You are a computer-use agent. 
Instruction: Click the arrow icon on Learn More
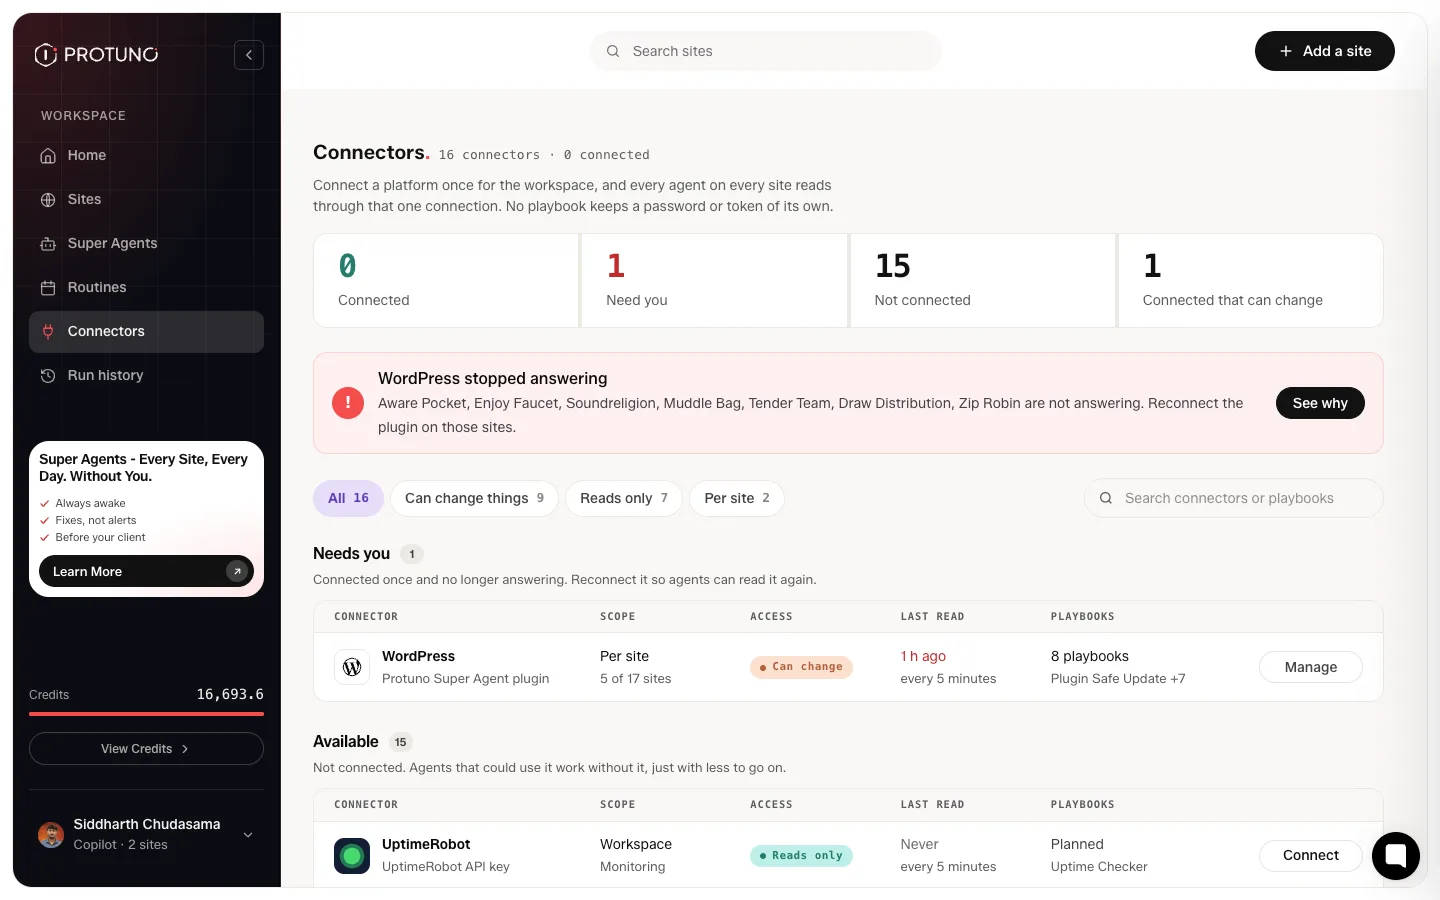(237, 571)
